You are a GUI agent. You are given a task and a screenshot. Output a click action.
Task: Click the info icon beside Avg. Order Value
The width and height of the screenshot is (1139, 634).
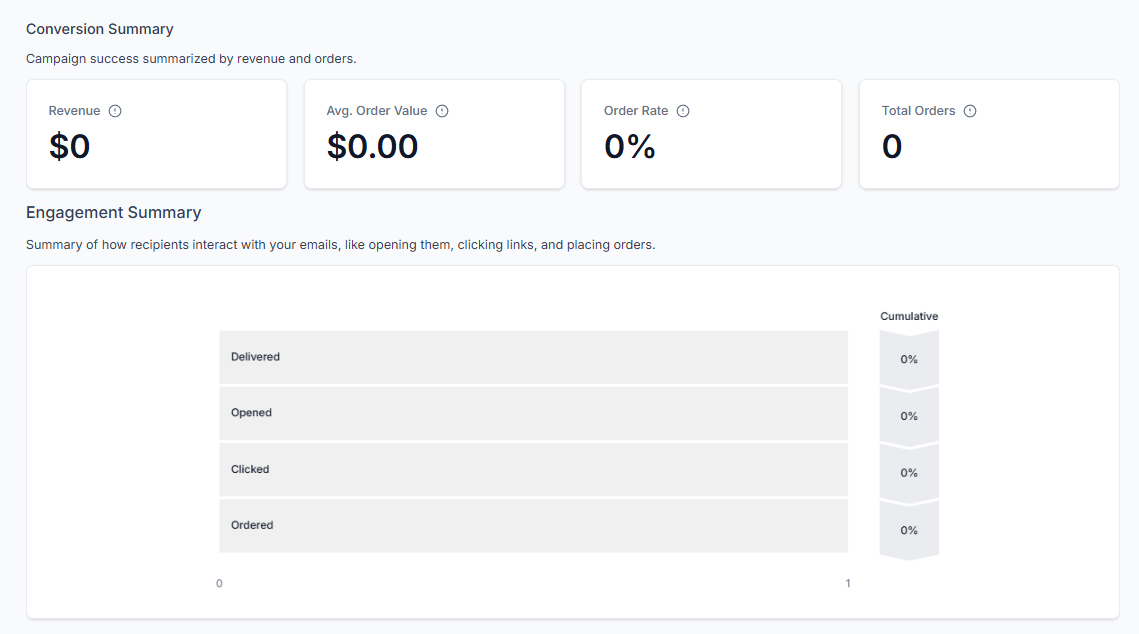point(442,111)
